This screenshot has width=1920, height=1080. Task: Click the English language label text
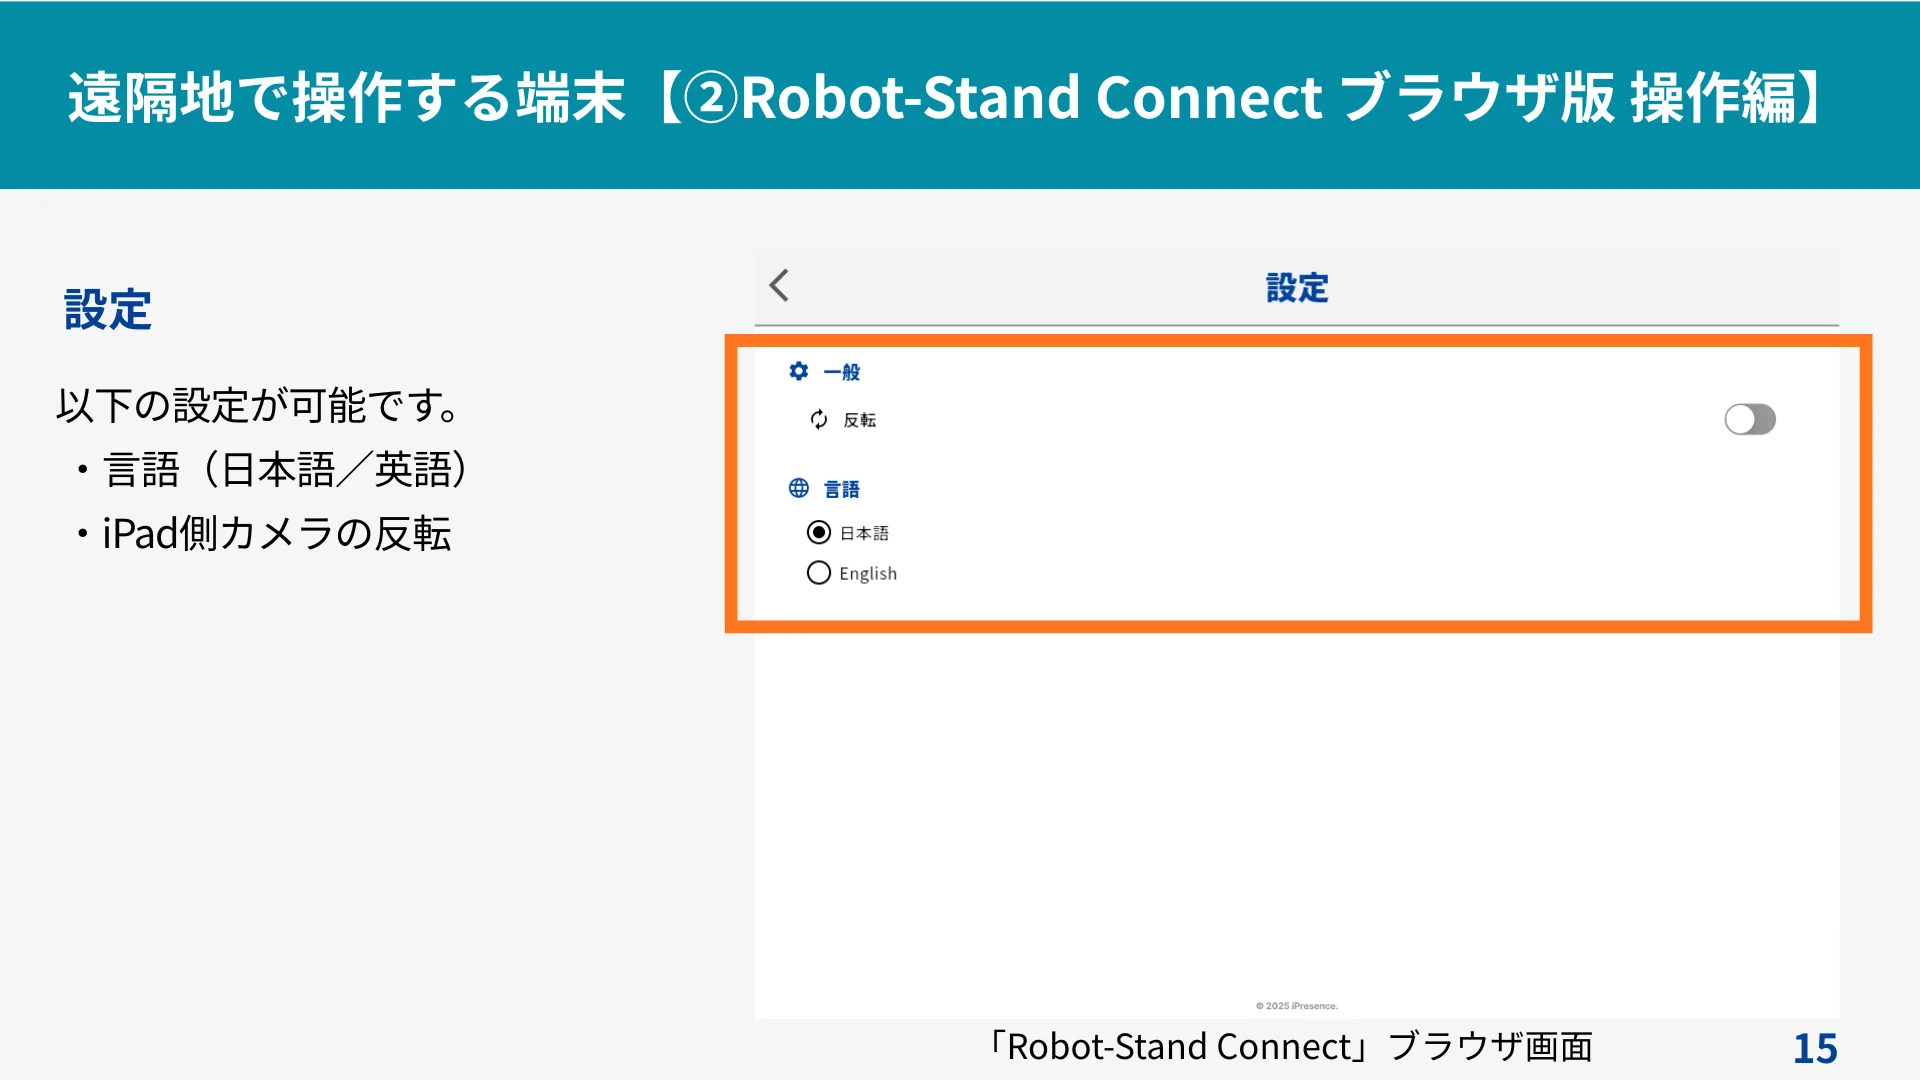tap(868, 574)
